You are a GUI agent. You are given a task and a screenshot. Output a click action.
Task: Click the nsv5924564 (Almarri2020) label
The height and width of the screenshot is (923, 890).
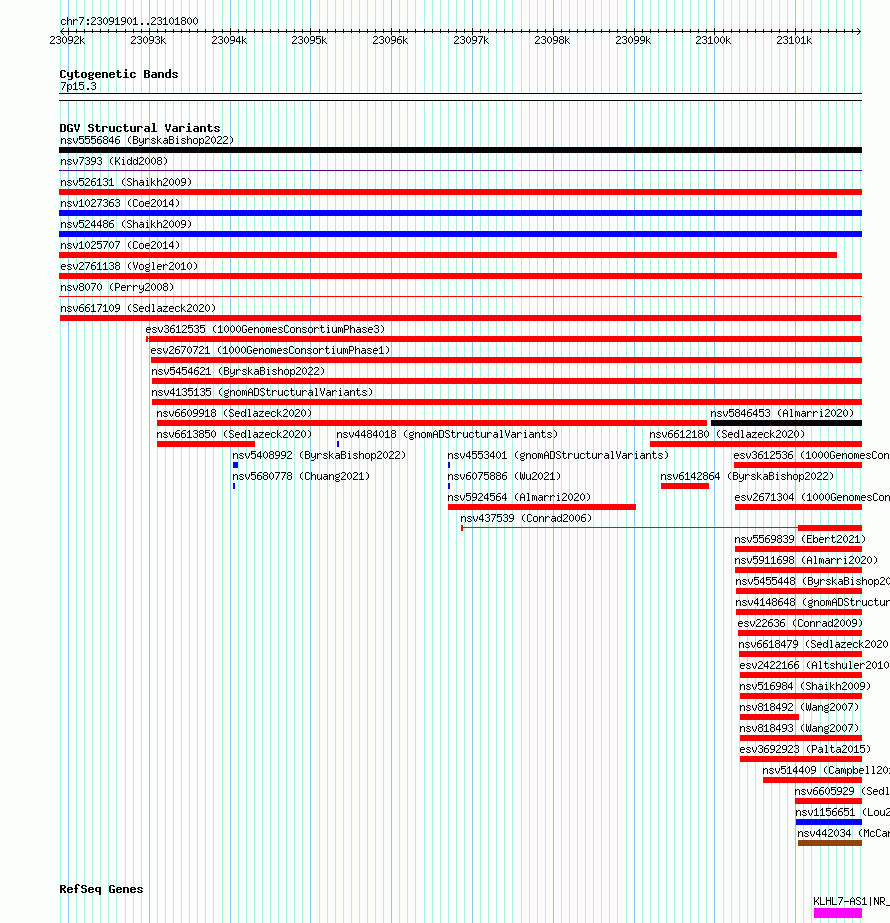[519, 497]
